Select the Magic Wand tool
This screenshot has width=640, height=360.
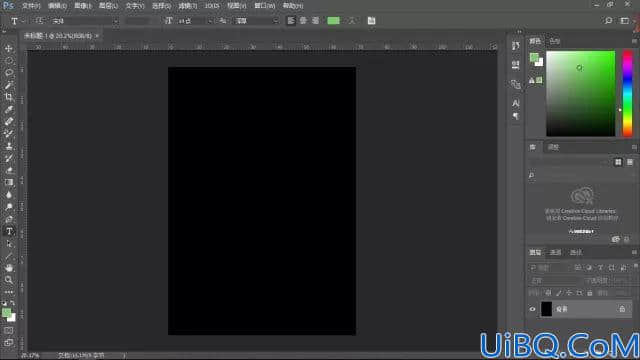tap(9, 85)
